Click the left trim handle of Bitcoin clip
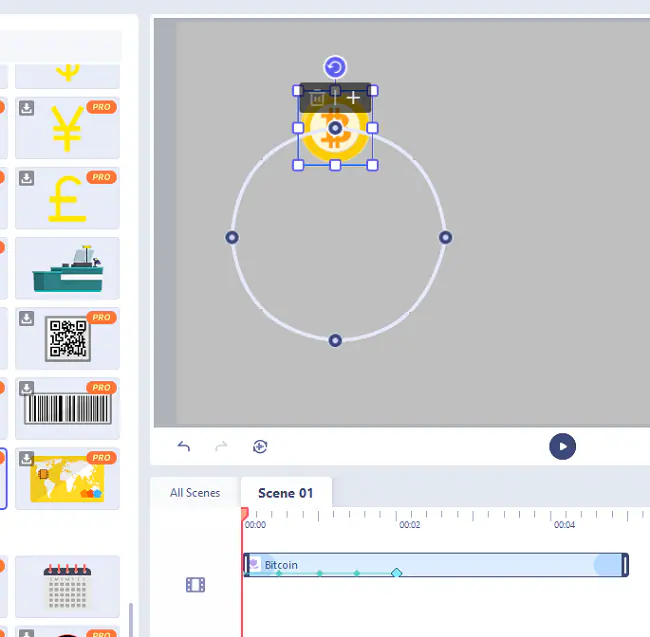Screen dimensions: 650x637 pos(247,564)
